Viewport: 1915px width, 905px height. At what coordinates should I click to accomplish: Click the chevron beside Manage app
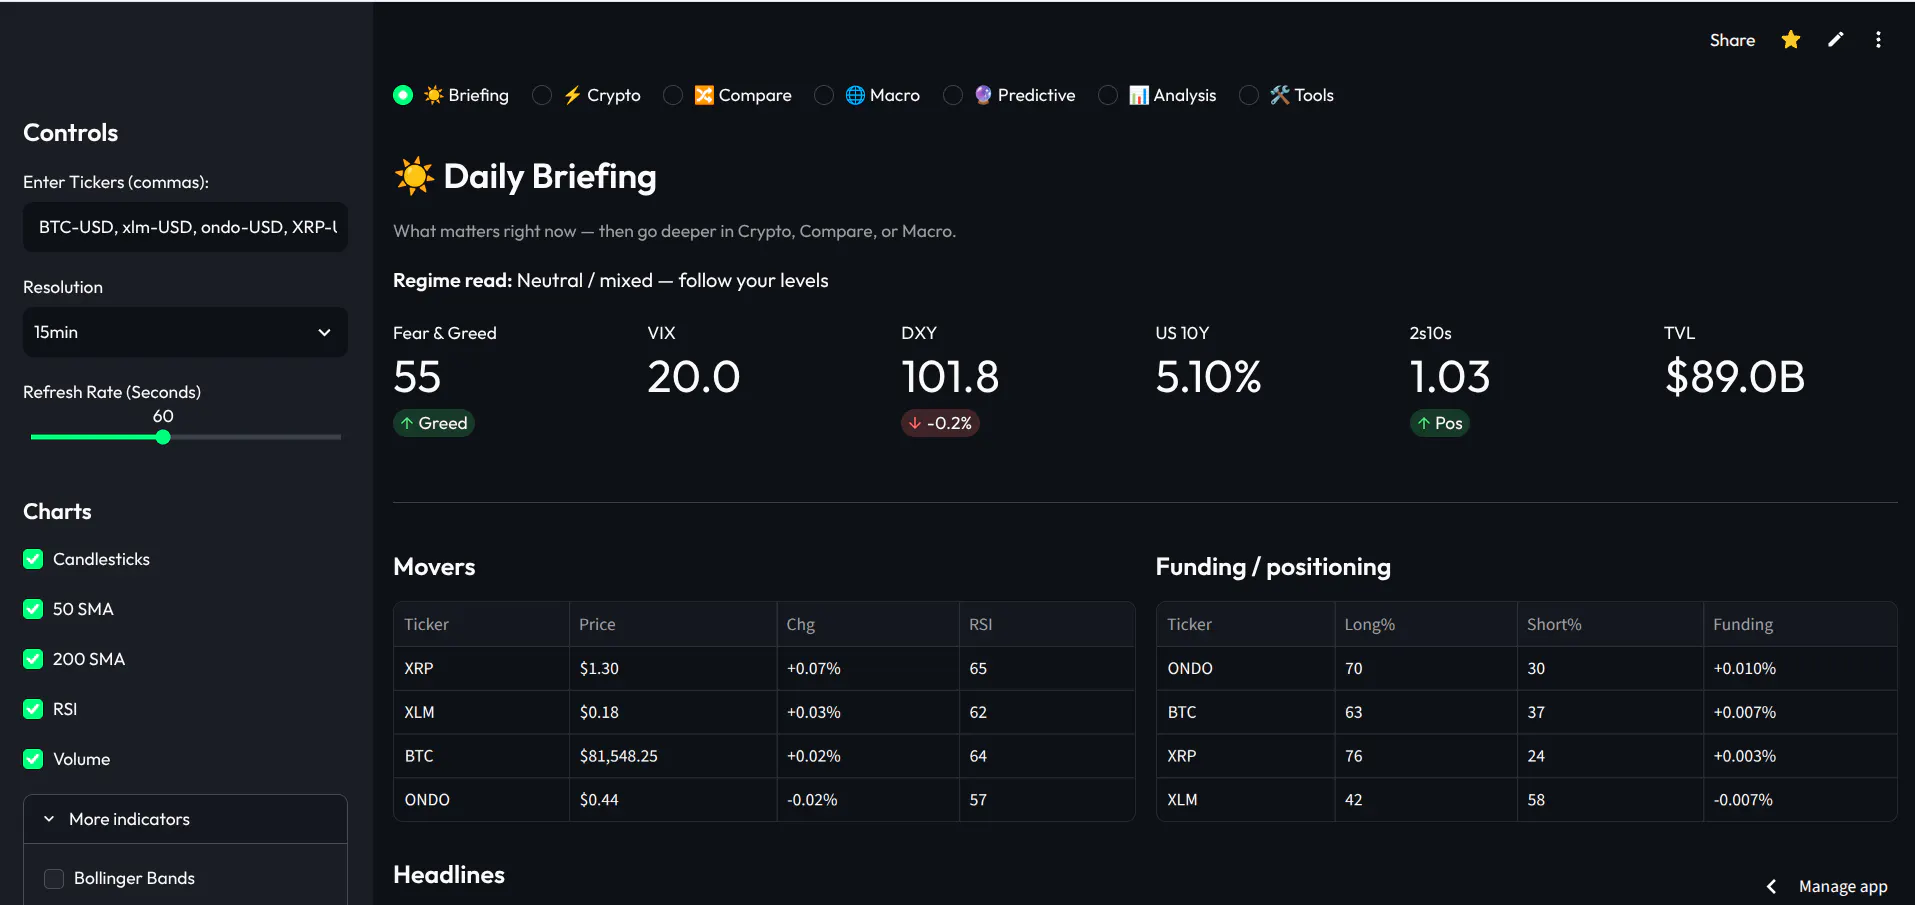pyautogui.click(x=1771, y=887)
